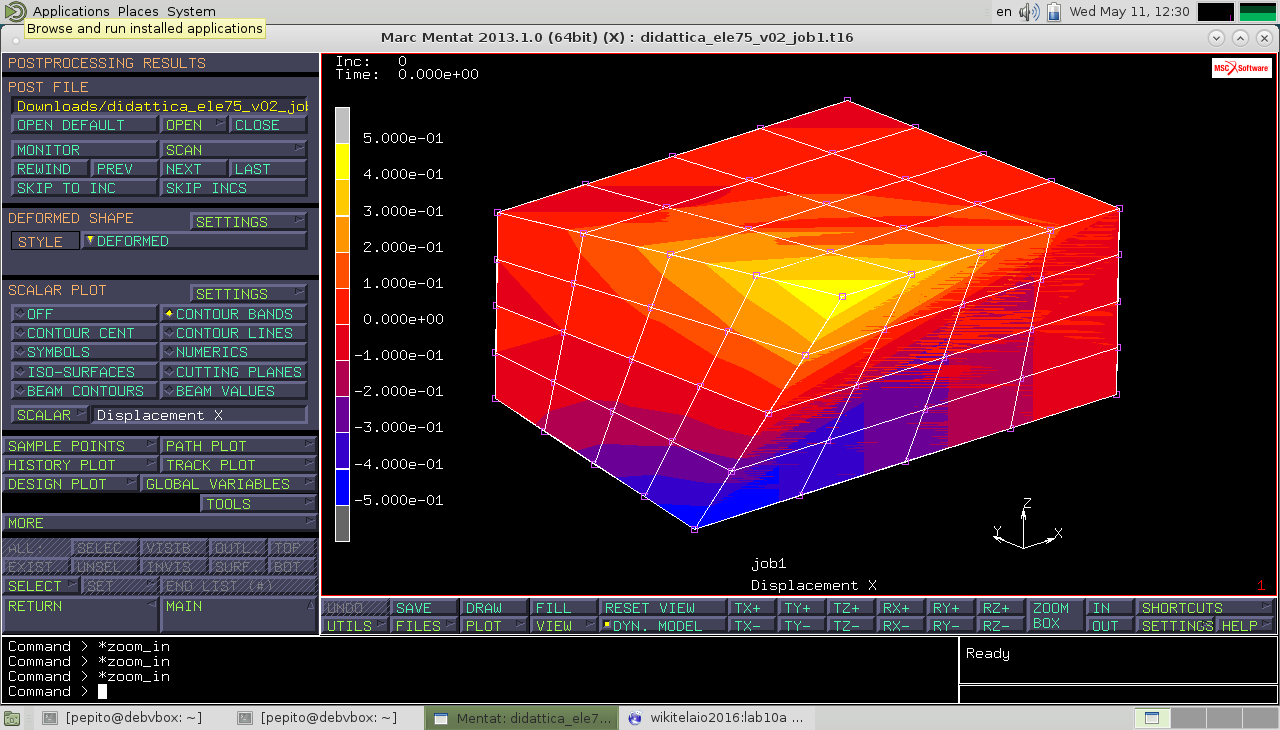Image resolution: width=1280 pixels, height=730 pixels.
Task: Select the CONTOUR LINES radio option
Action: tap(234, 333)
